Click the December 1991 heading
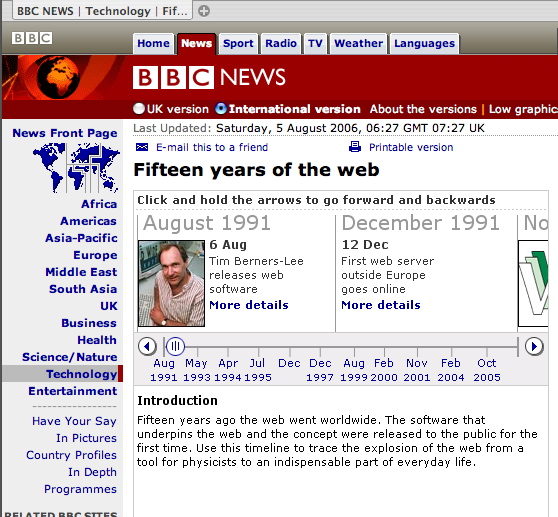 point(421,223)
